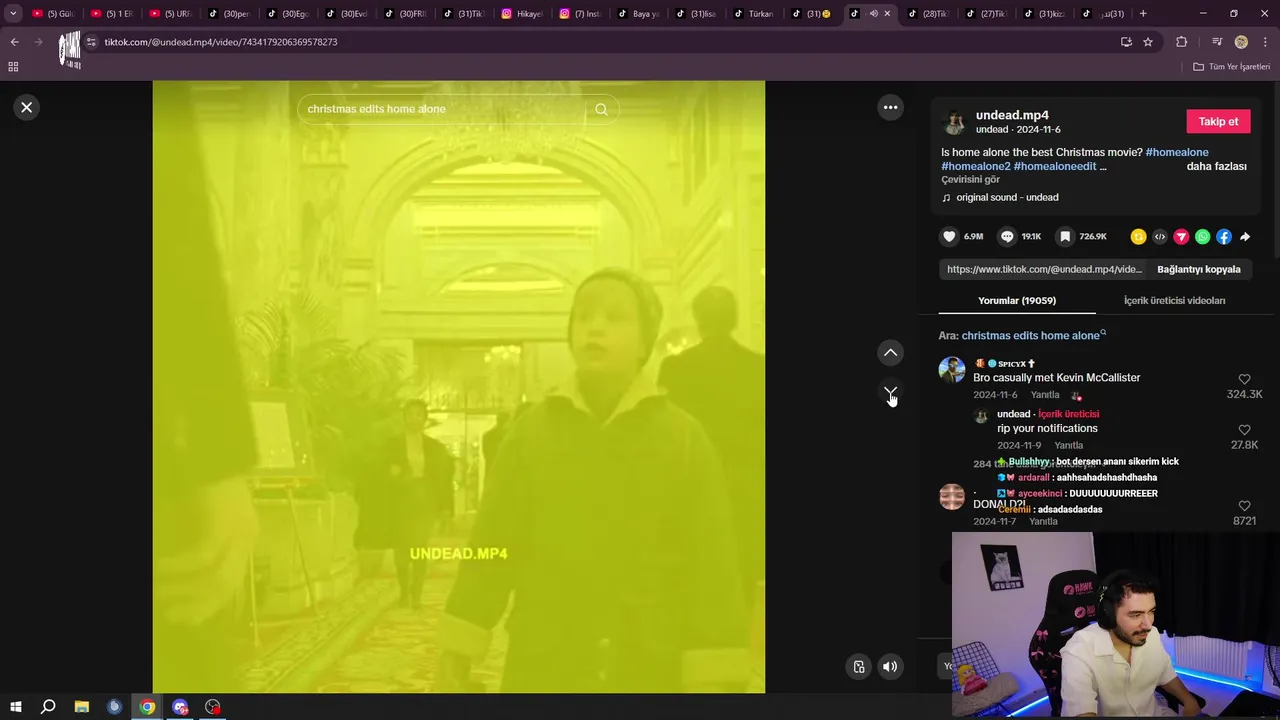Open the #homealoneedit hashtag

click(x=1055, y=166)
